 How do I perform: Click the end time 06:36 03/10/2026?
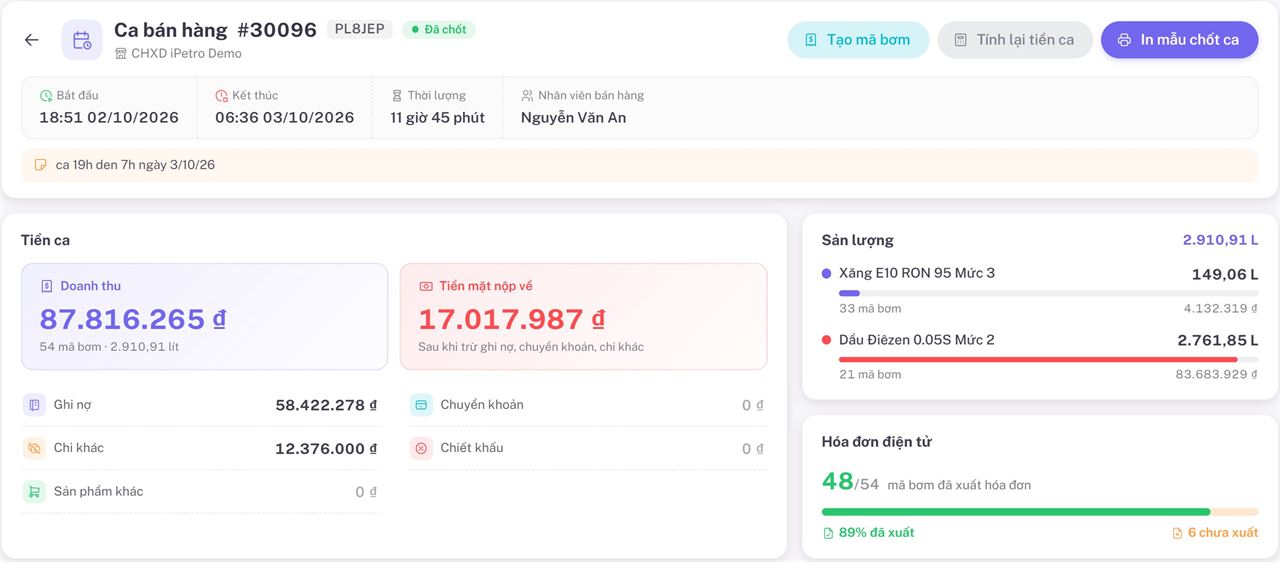285,118
